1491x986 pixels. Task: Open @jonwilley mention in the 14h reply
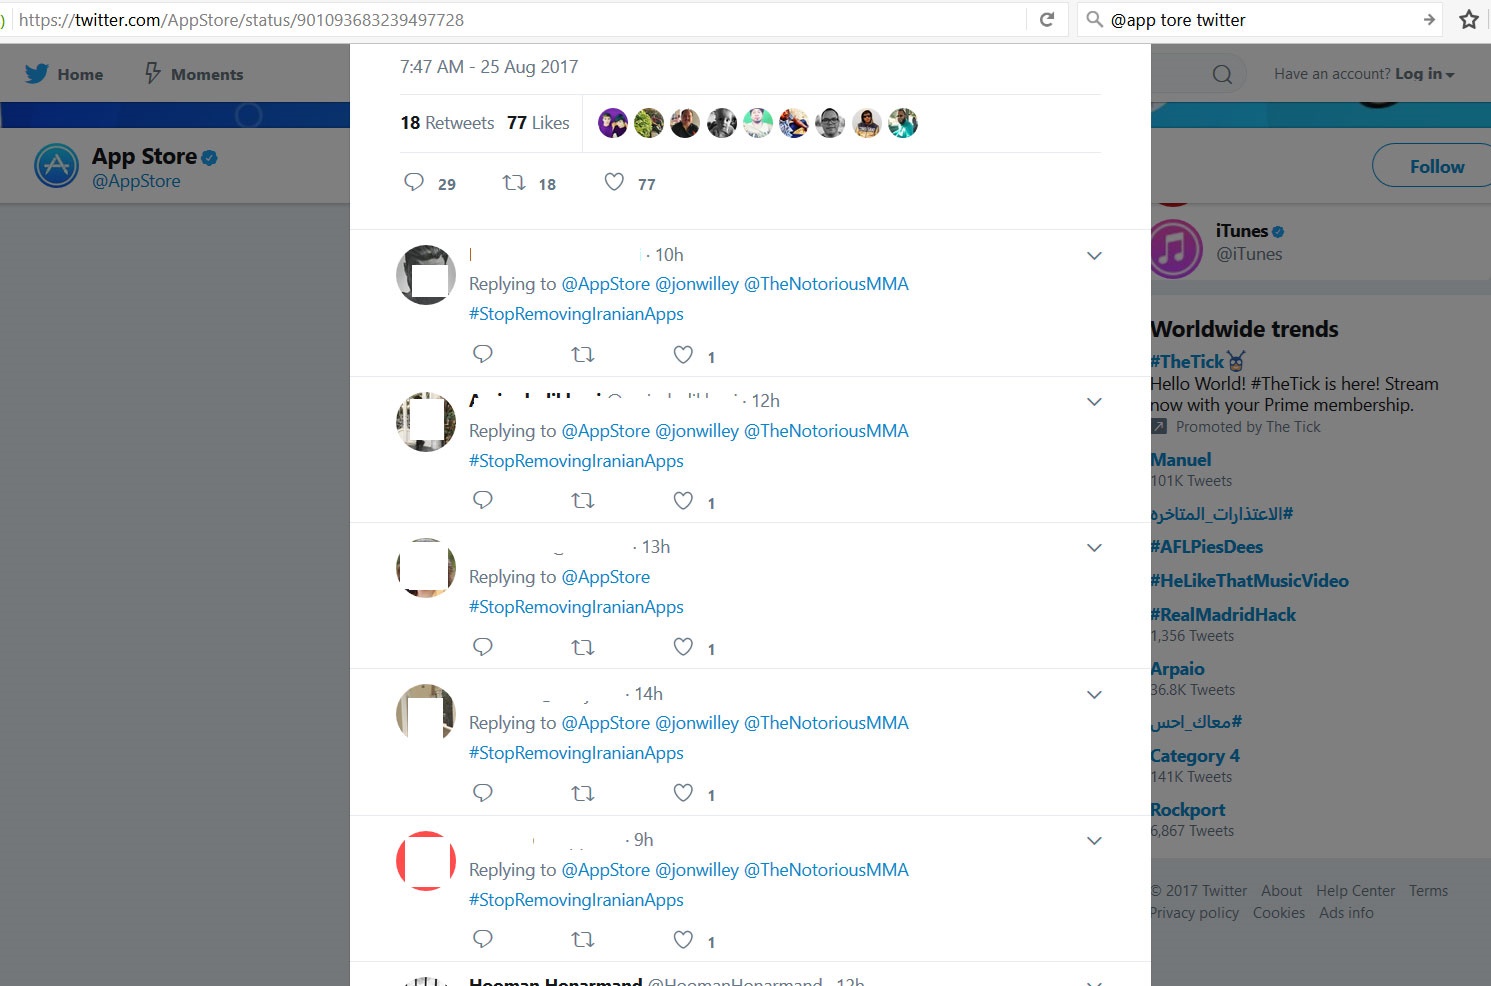697,723
